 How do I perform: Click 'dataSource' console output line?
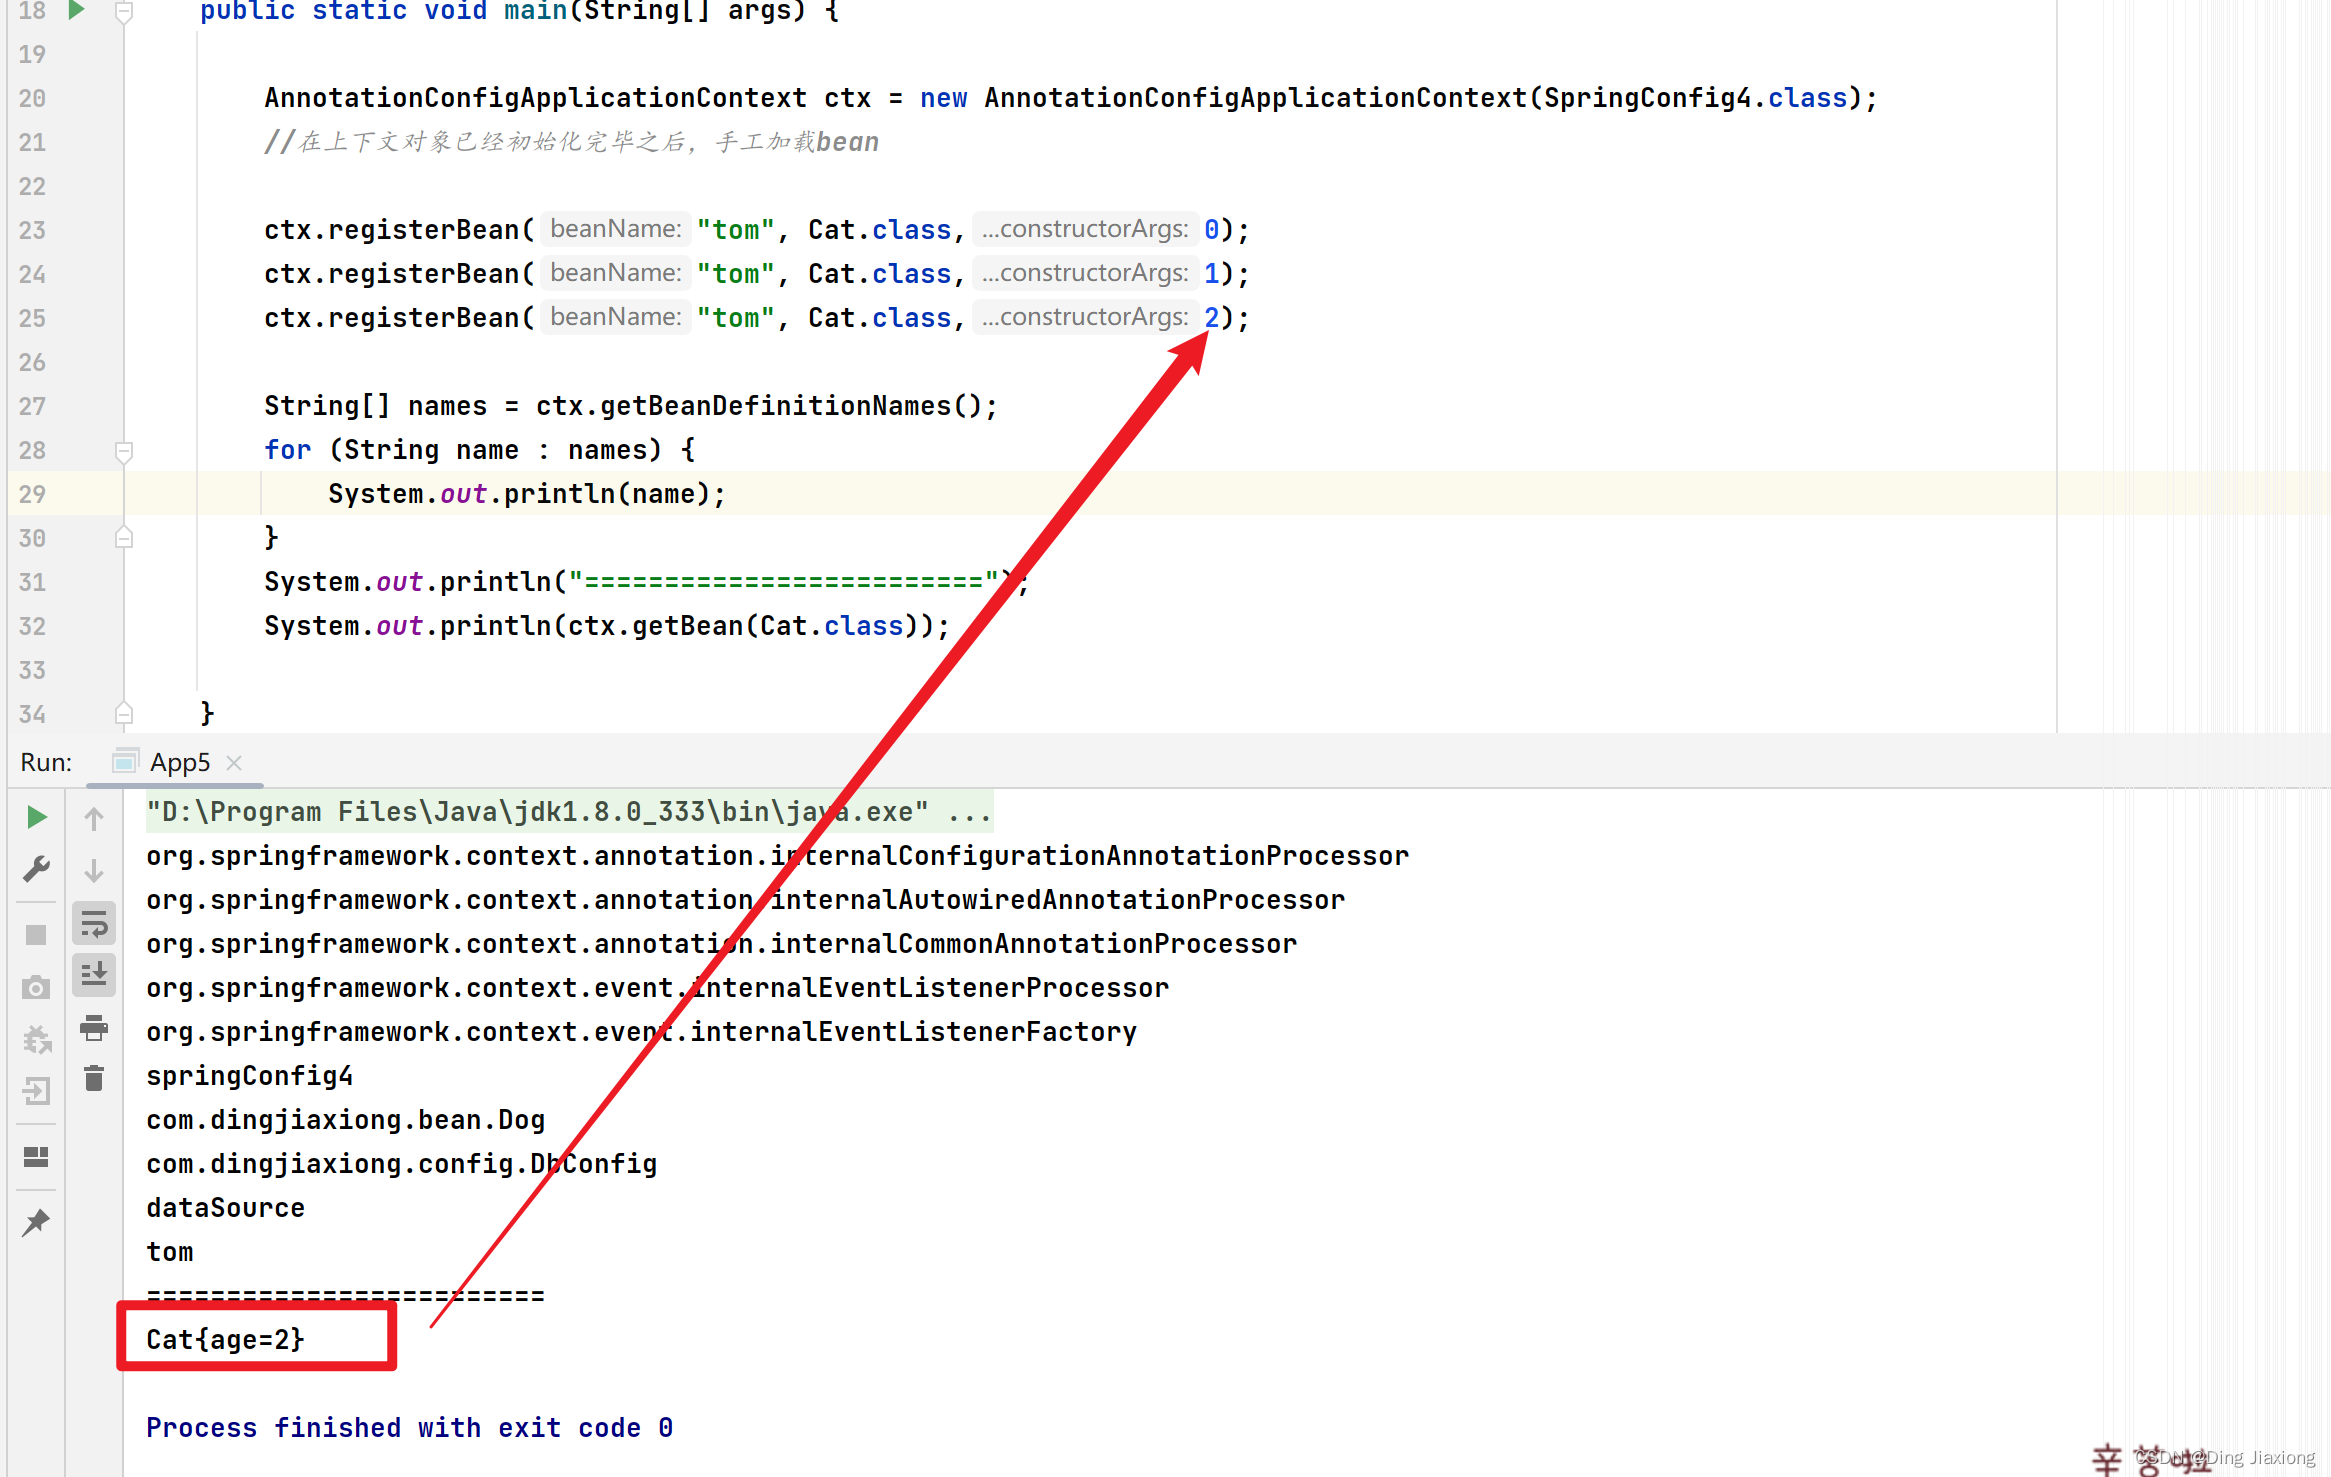tap(225, 1208)
